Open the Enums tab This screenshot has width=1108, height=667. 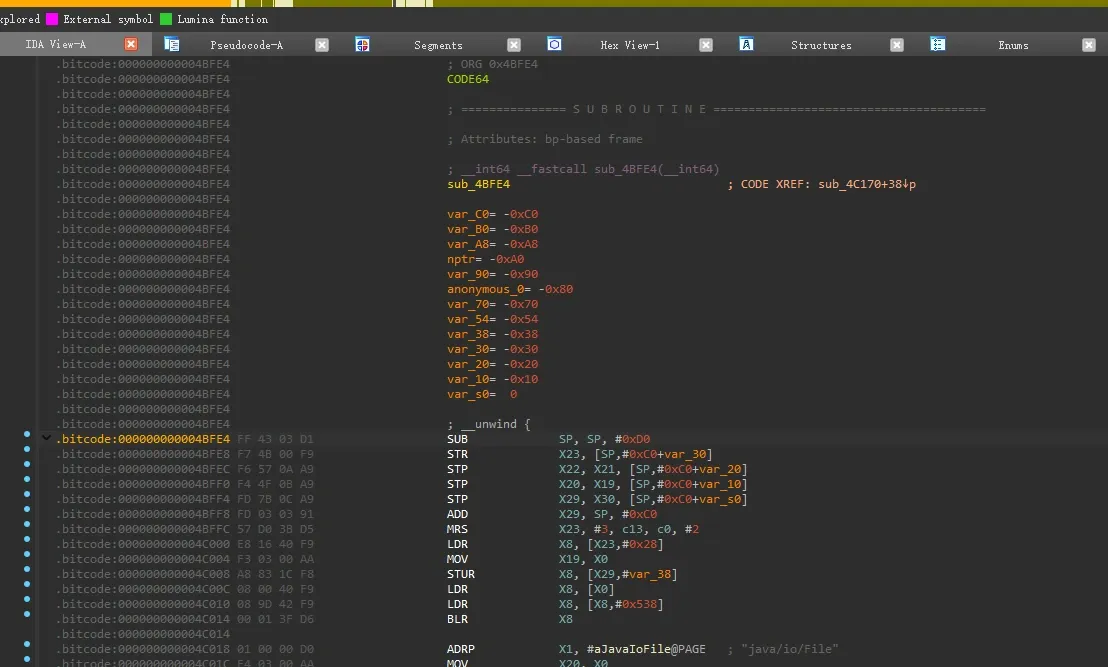click(1013, 45)
